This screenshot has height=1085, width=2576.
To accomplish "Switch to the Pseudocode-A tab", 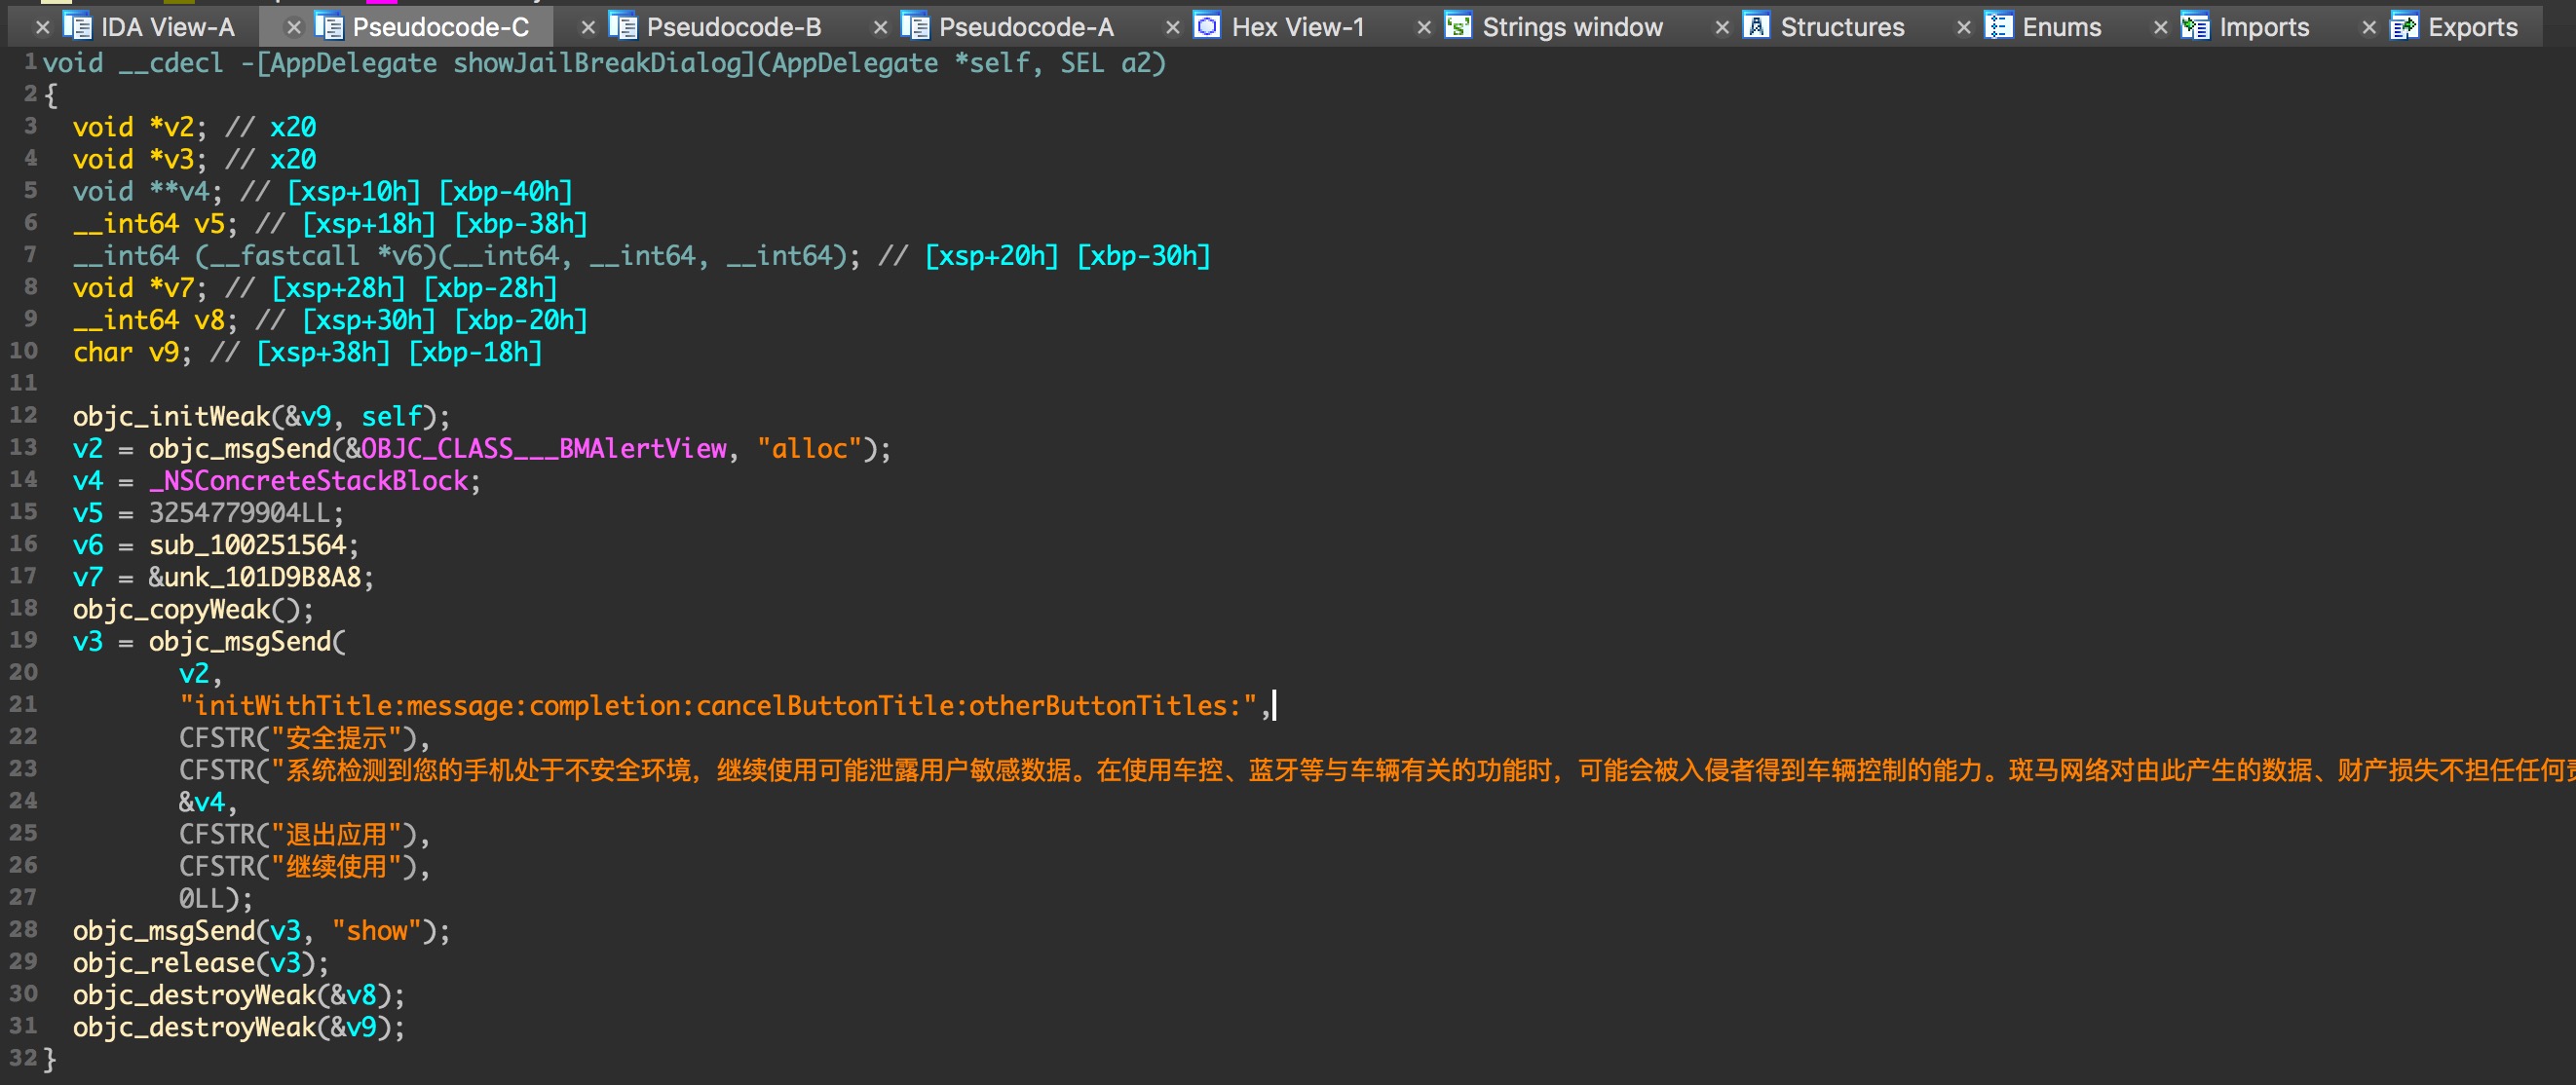I will (1025, 27).
